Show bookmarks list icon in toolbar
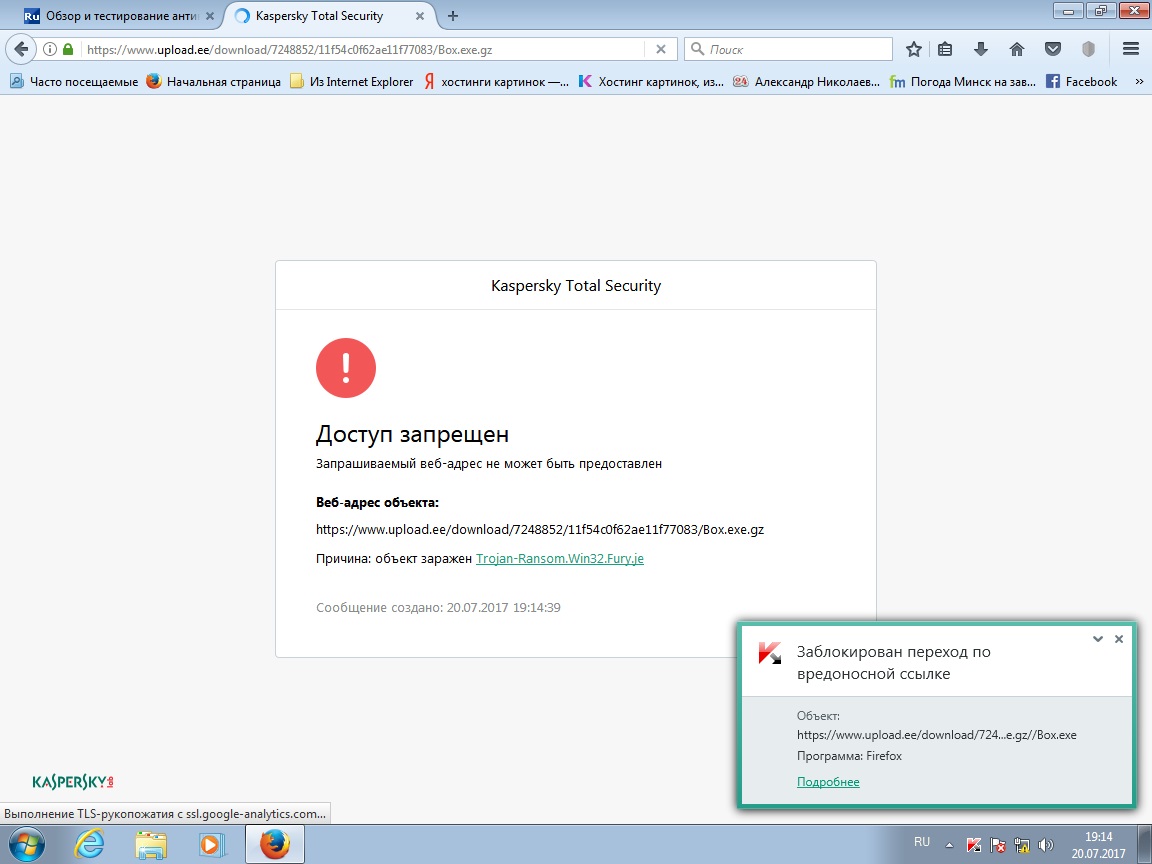This screenshot has height=864, width=1152. (x=945, y=49)
